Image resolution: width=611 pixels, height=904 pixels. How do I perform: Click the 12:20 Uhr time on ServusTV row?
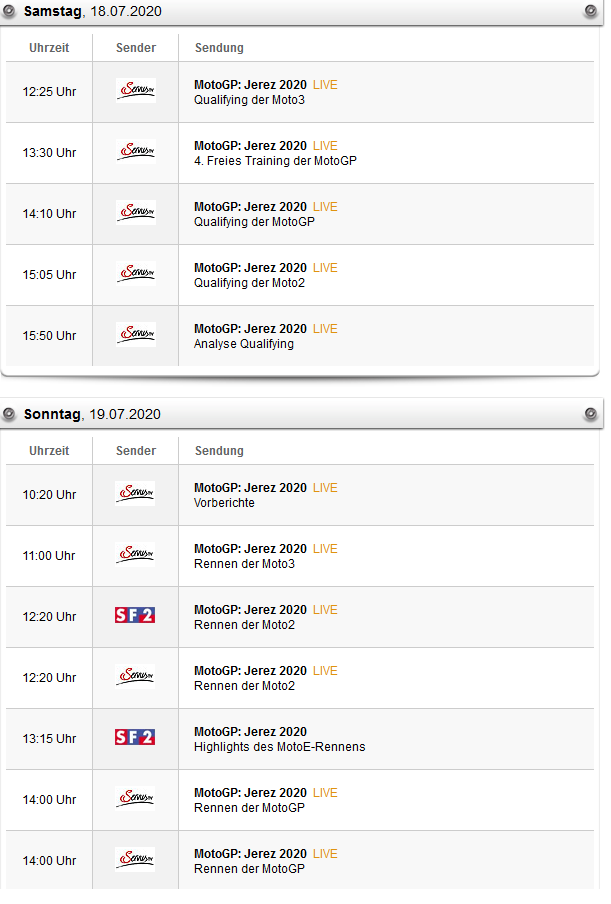coord(49,678)
